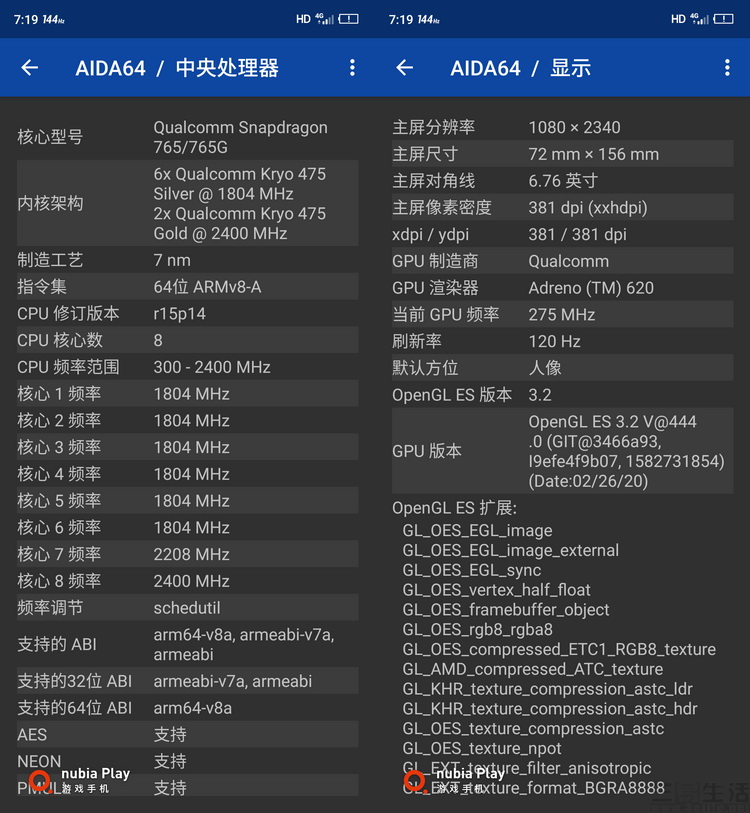The height and width of the screenshot is (813, 750).
Task: Select the GPU 渲染器 Adreno row
Action: click(x=563, y=288)
